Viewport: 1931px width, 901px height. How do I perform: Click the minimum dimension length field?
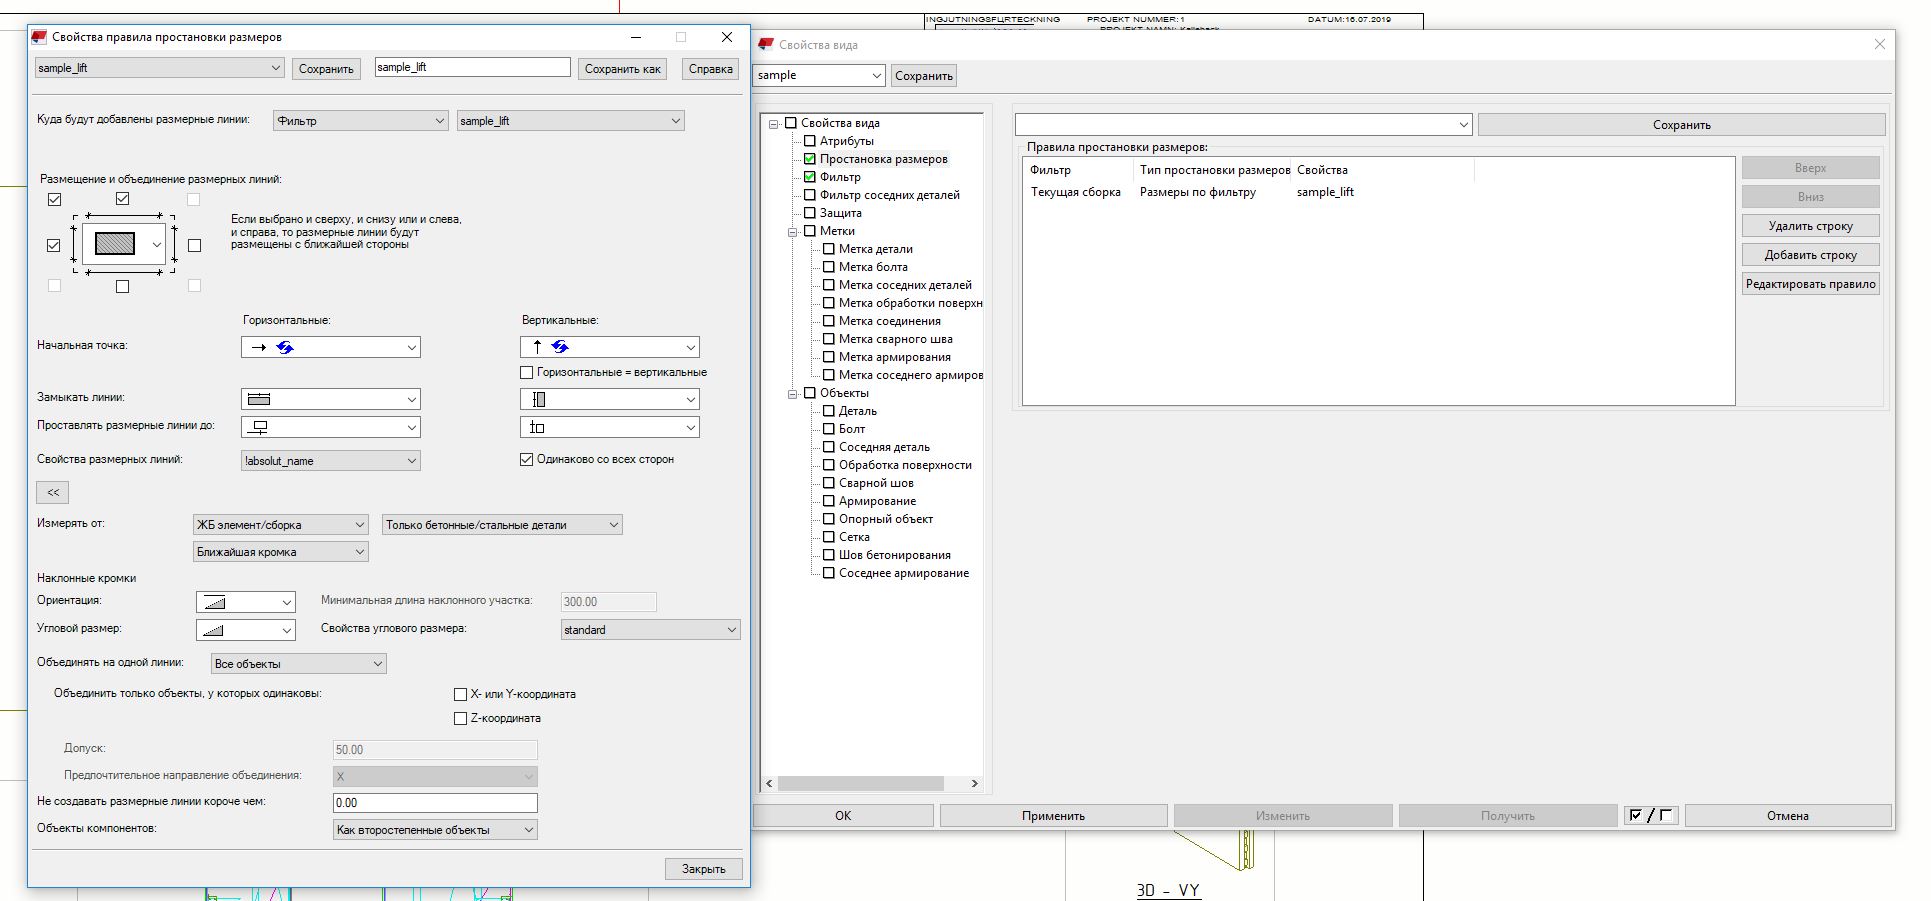(435, 803)
